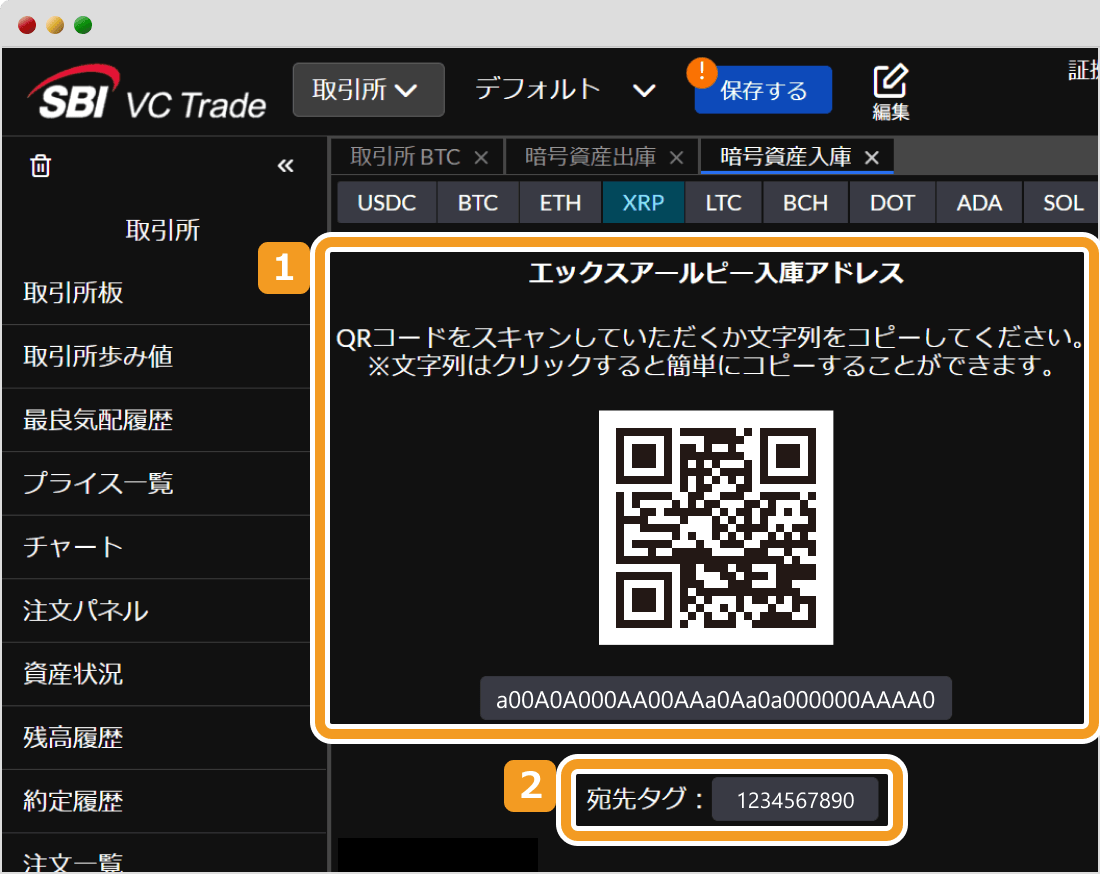The image size is (1100, 874).
Task: Select the DOT currency tab
Action: coord(892,203)
